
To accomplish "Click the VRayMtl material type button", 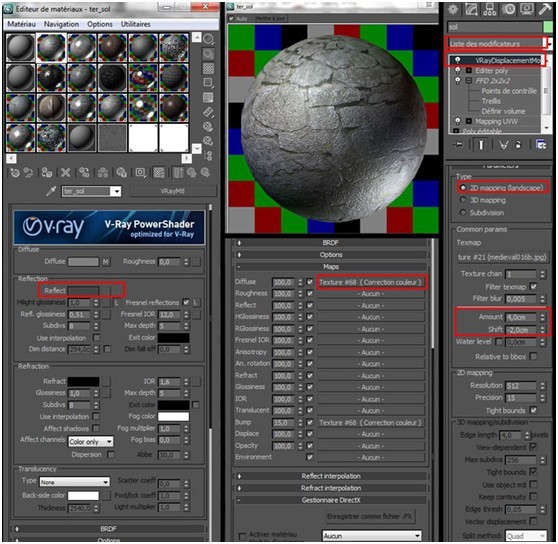I will tap(173, 191).
